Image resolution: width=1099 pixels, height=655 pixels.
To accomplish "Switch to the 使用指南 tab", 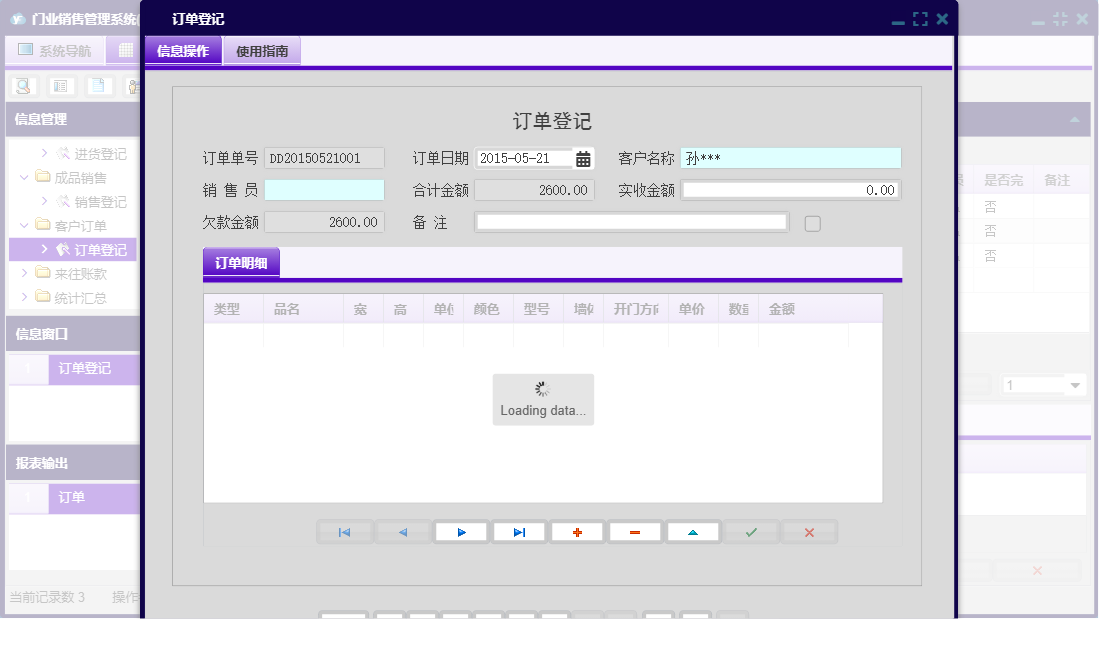I will (x=263, y=50).
